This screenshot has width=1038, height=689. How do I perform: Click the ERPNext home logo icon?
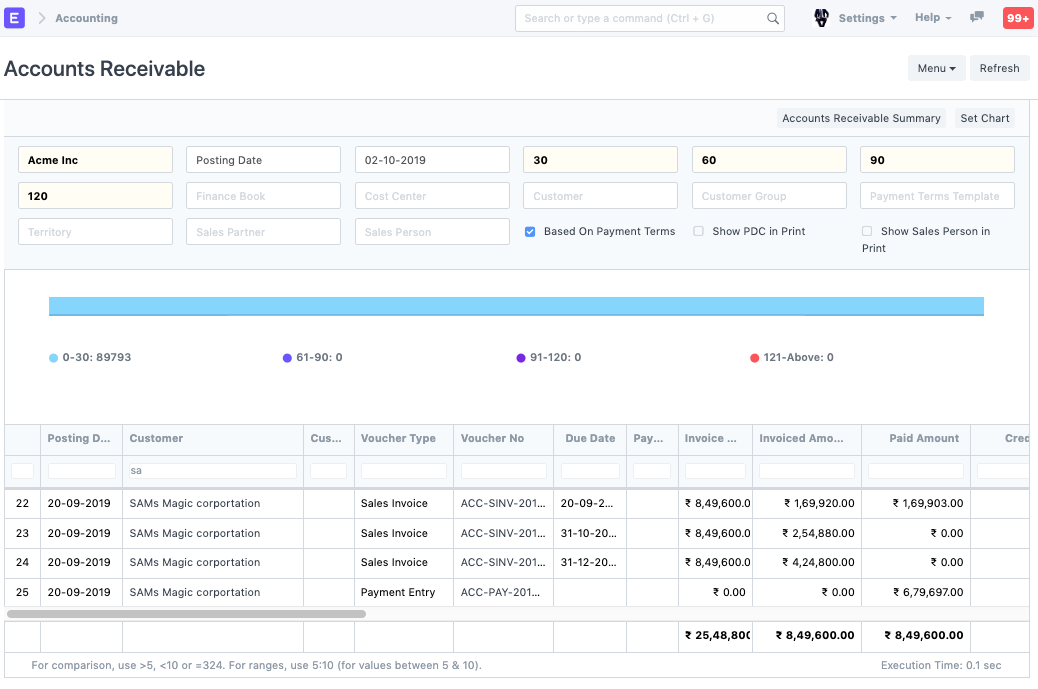pos(15,18)
